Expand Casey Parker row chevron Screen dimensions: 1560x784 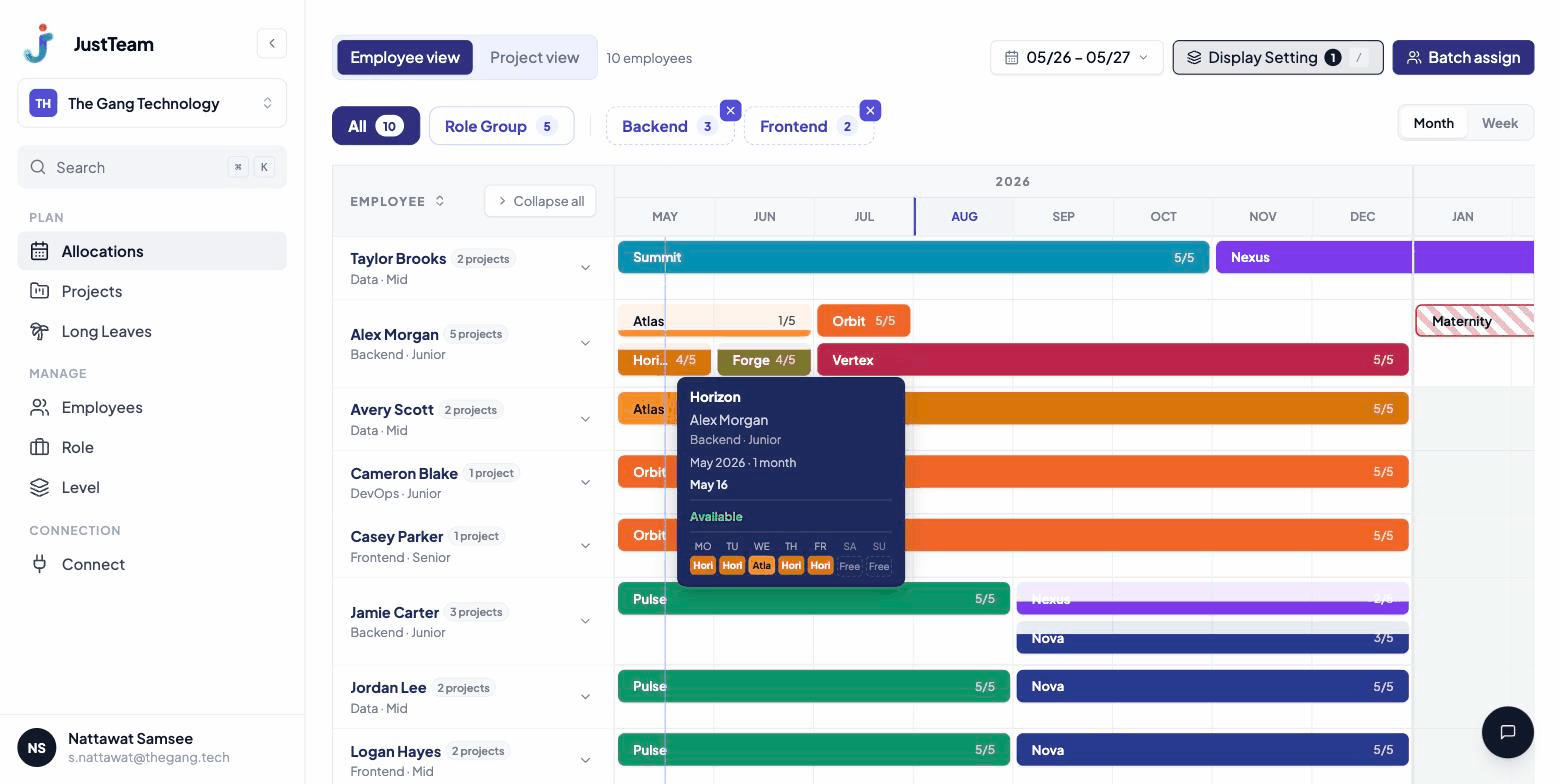coord(585,546)
